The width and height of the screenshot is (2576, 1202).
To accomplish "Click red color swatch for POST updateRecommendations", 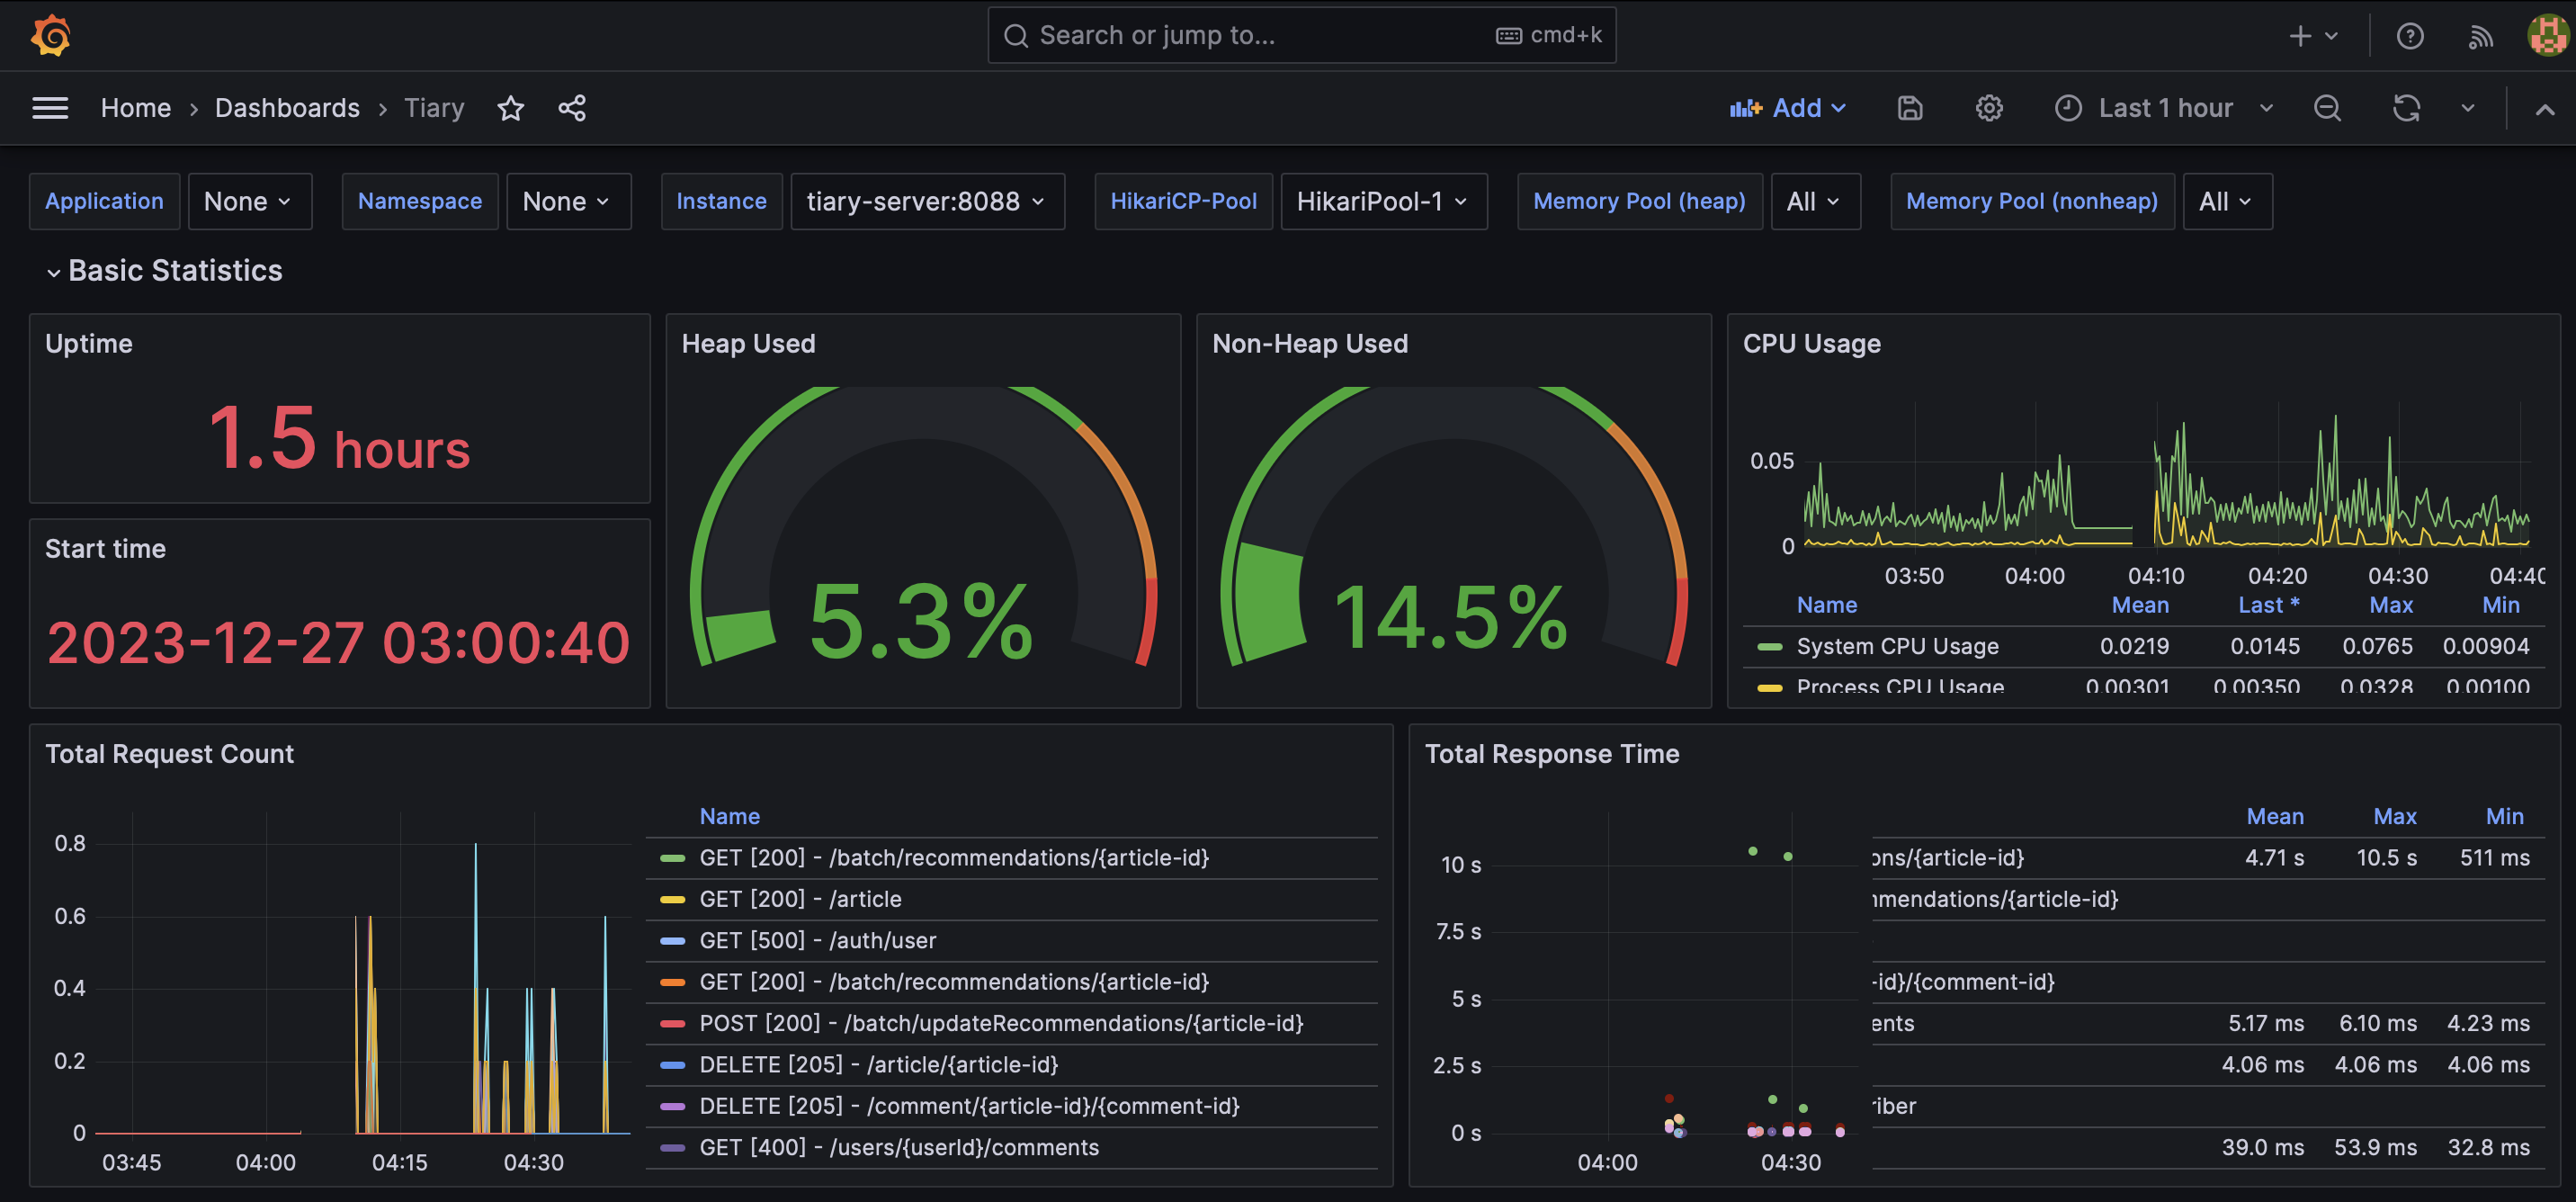I will 673,1024.
